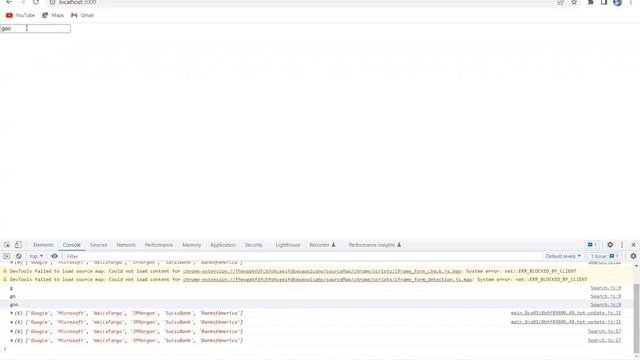Activate DevTools inspect element picker

7,245
